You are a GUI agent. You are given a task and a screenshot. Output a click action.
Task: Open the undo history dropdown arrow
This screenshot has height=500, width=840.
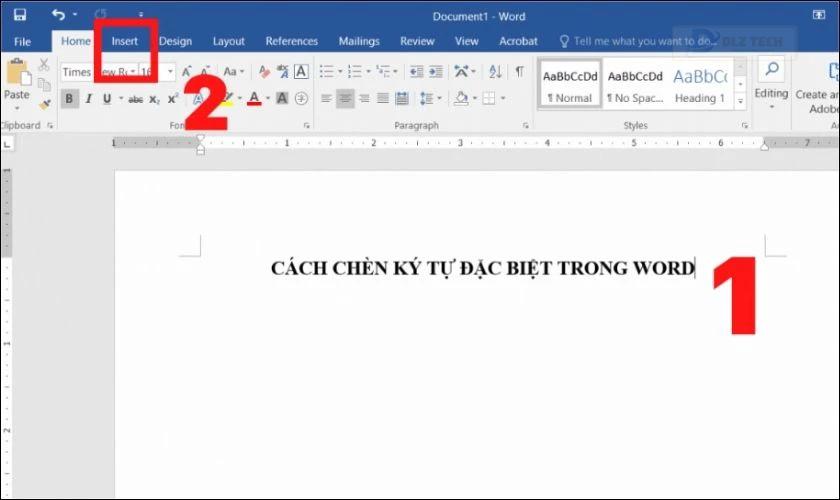[75, 14]
